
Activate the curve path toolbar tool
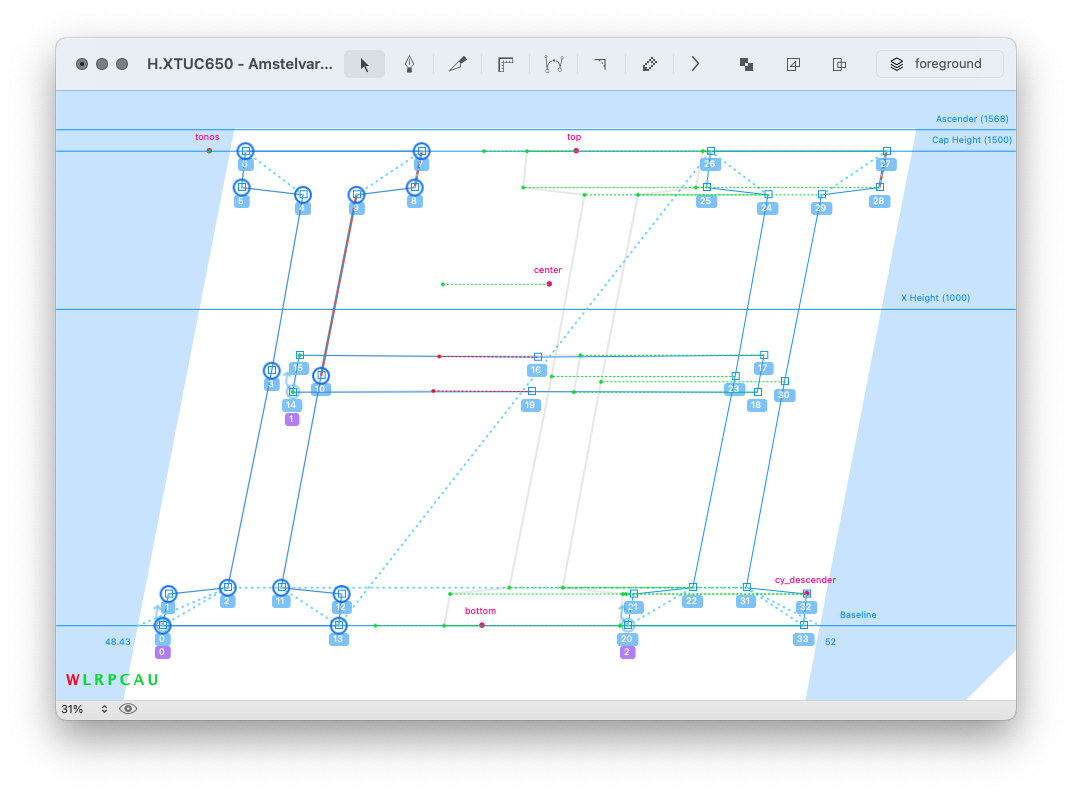[553, 64]
